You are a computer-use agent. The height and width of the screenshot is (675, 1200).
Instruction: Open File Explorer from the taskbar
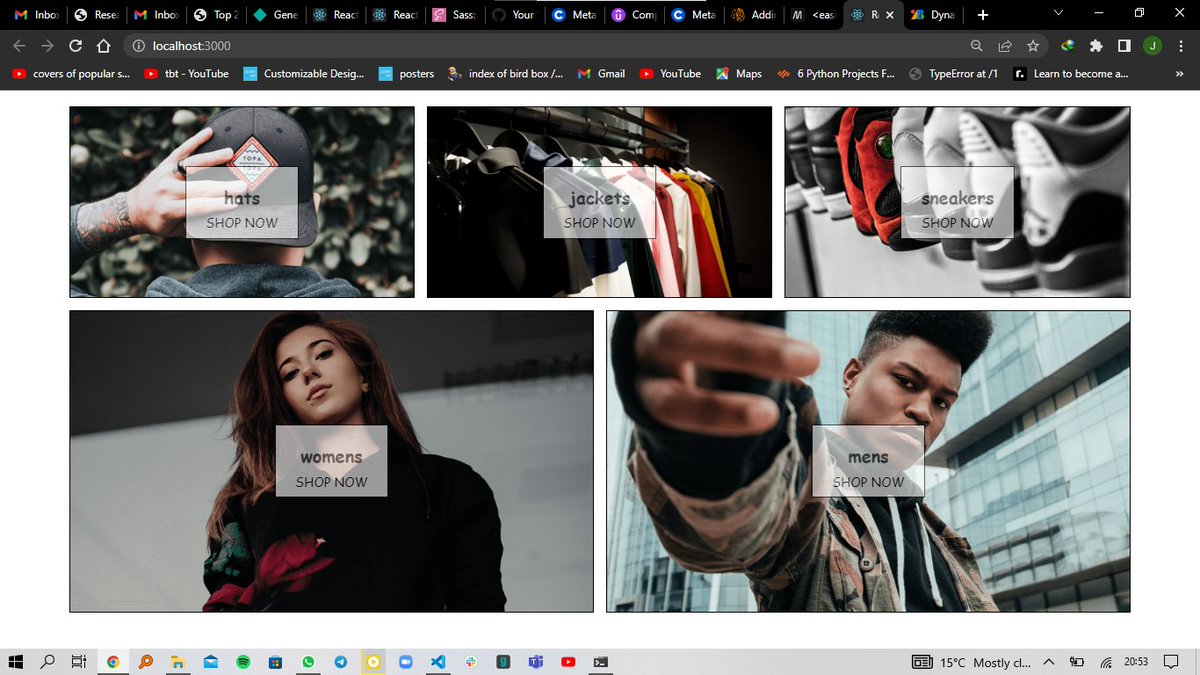point(178,662)
